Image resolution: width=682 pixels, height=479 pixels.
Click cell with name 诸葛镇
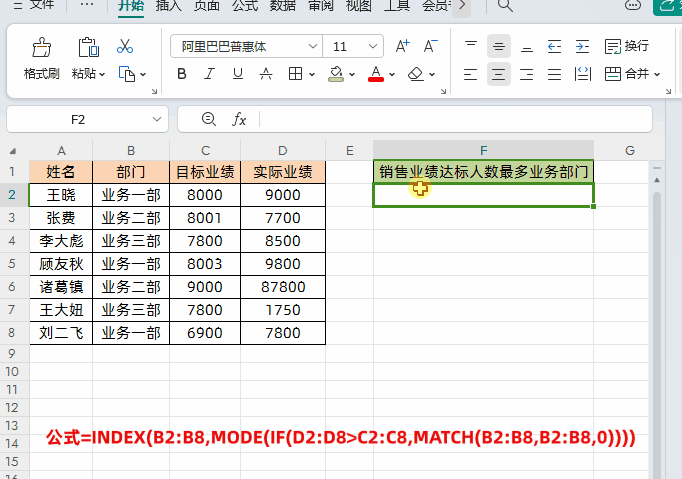point(61,287)
